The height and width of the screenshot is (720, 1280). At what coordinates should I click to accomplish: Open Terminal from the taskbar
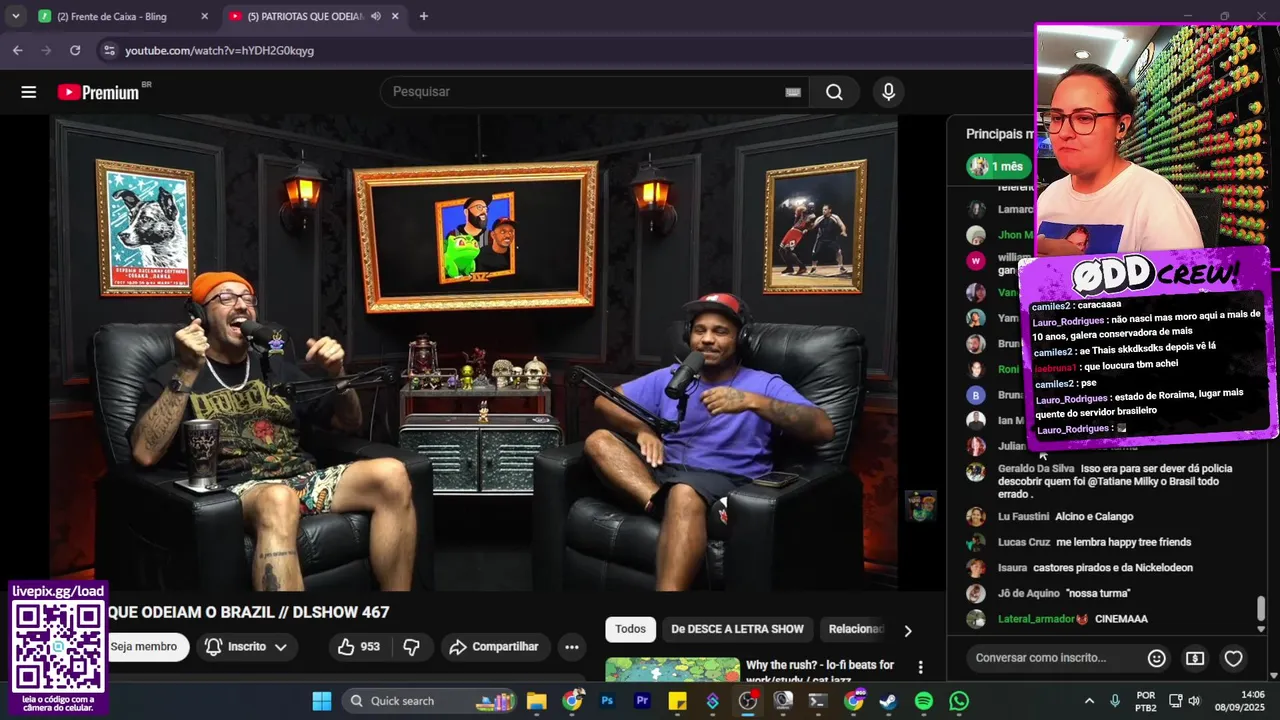click(x=818, y=701)
